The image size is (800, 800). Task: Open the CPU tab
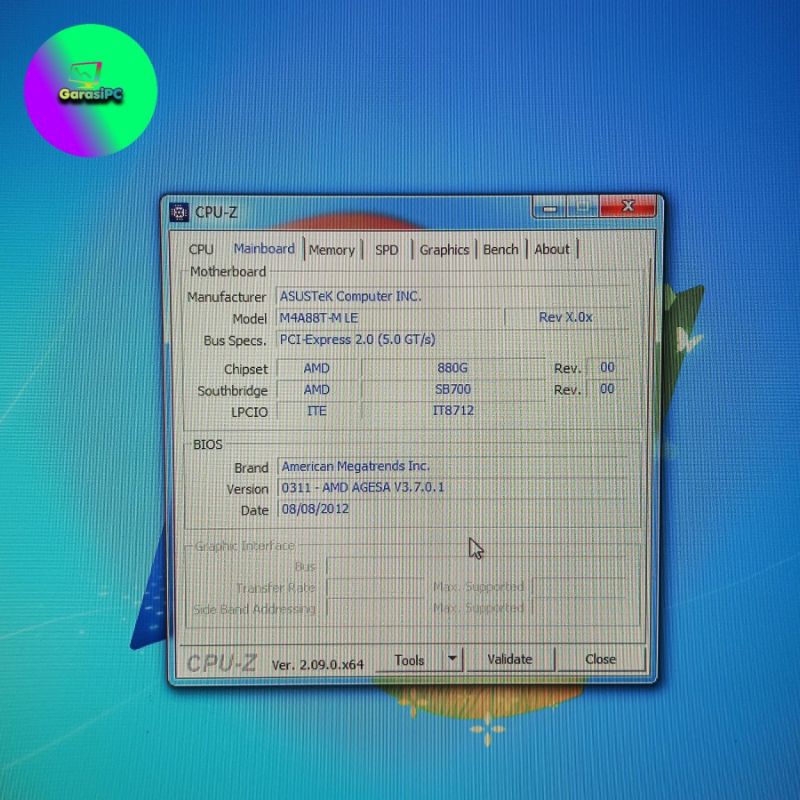[201, 250]
